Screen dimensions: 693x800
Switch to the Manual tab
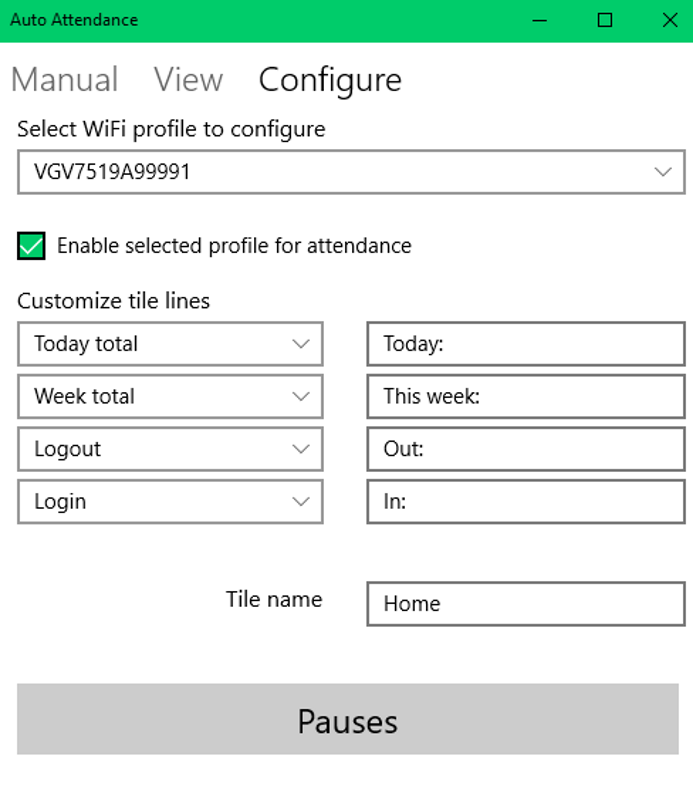pyautogui.click(x=64, y=80)
